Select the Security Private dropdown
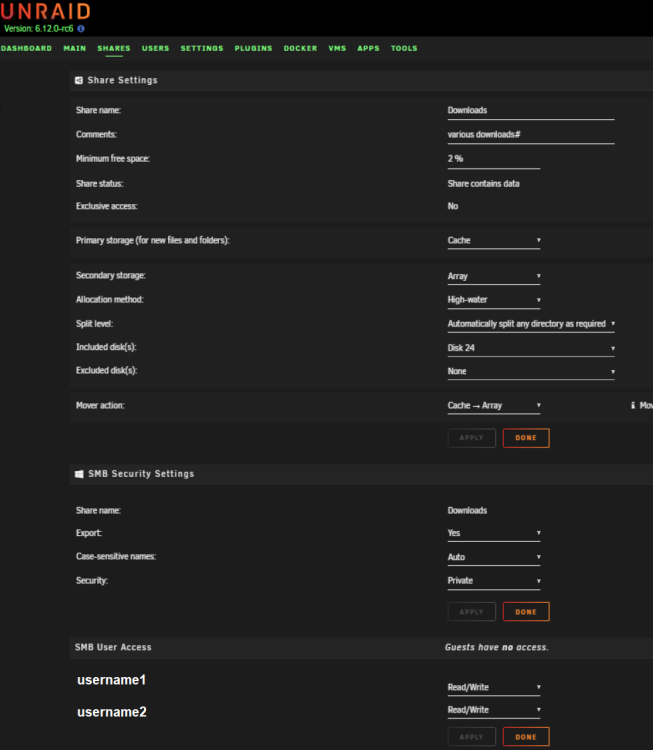 [x=494, y=581]
